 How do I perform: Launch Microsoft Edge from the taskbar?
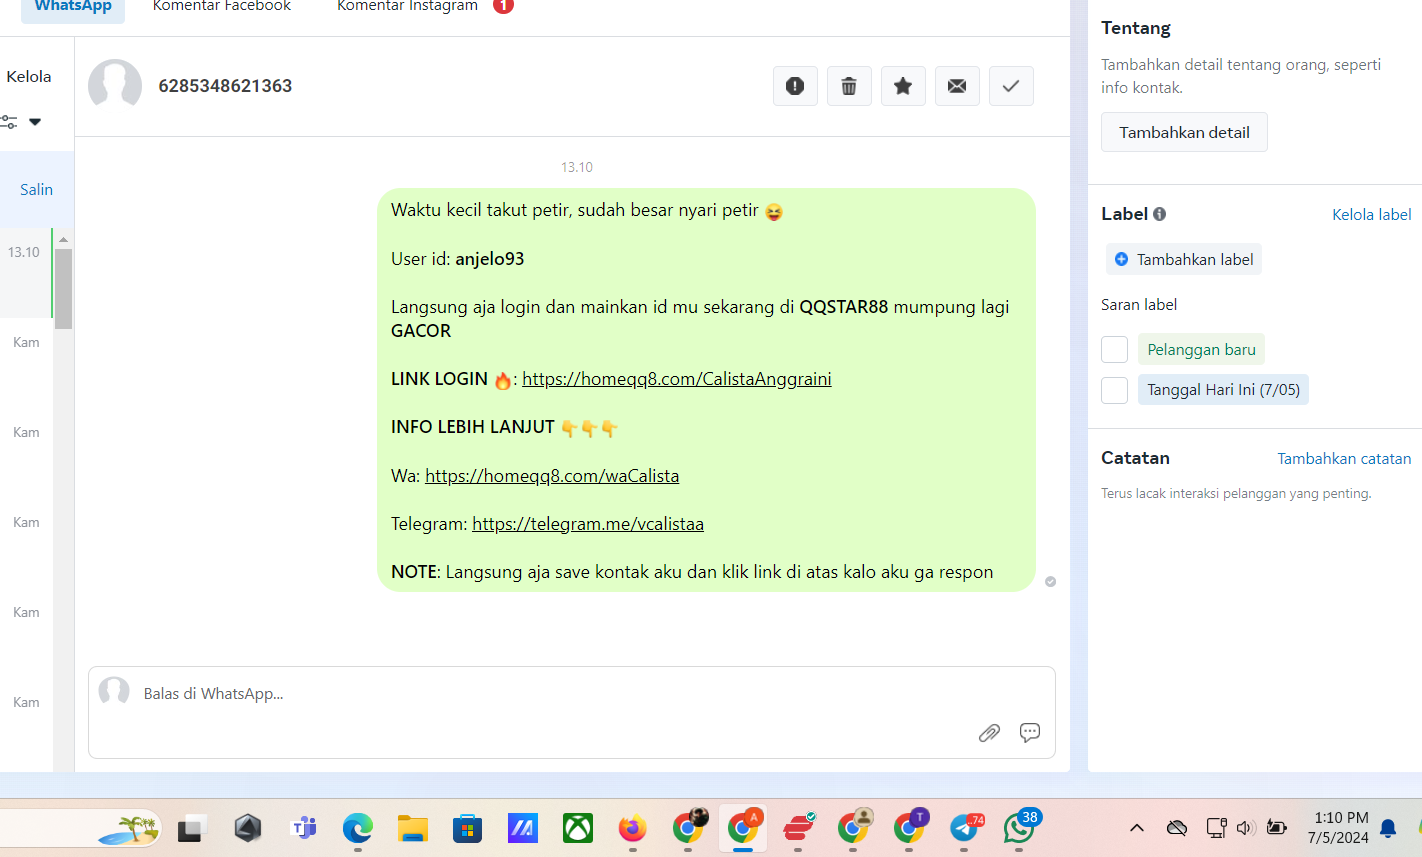pyautogui.click(x=358, y=828)
